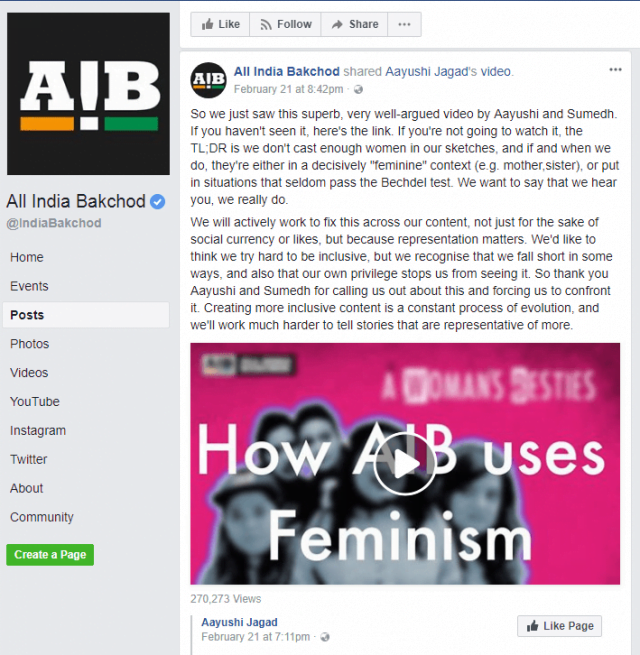
Task: Click the globe privacy icon by post date
Action: click(x=358, y=89)
